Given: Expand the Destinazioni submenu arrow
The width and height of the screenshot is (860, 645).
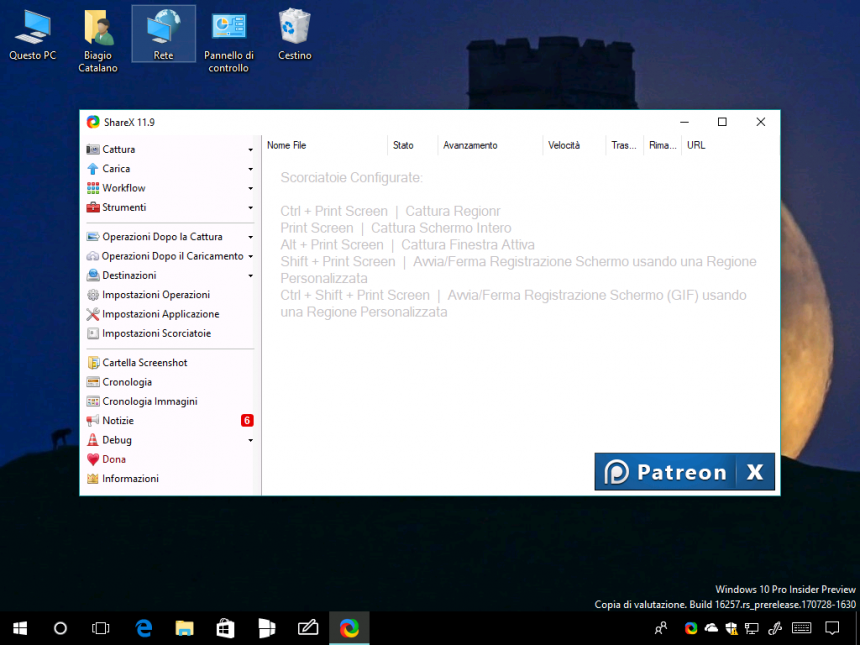Looking at the screenshot, I should click(x=251, y=275).
